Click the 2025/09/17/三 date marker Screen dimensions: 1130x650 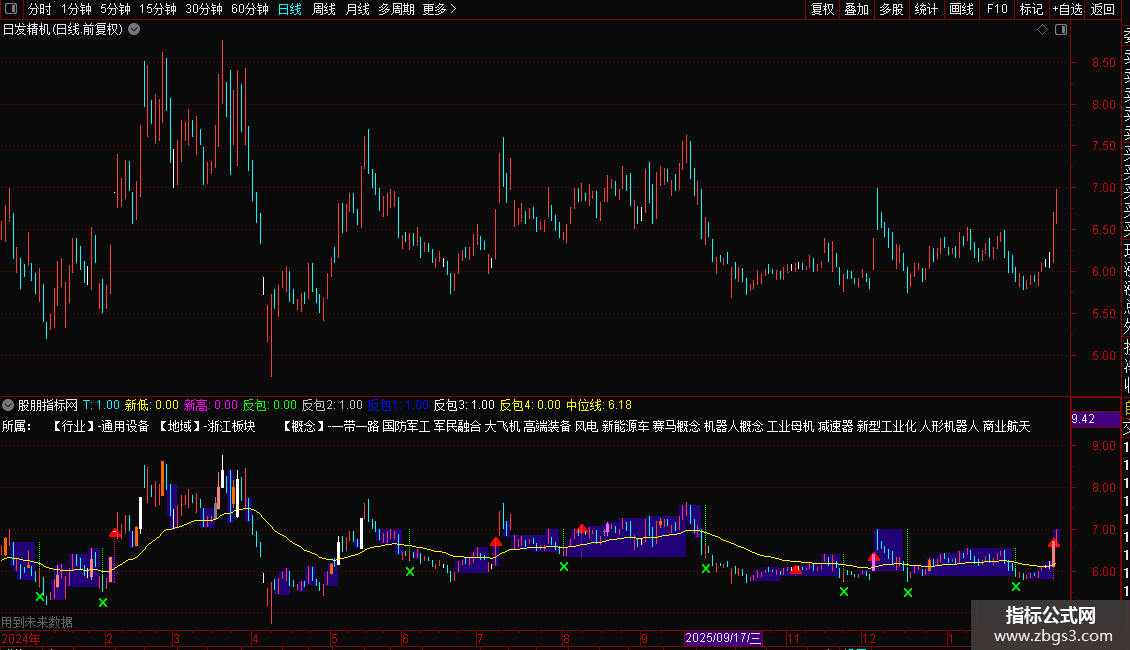tap(723, 638)
